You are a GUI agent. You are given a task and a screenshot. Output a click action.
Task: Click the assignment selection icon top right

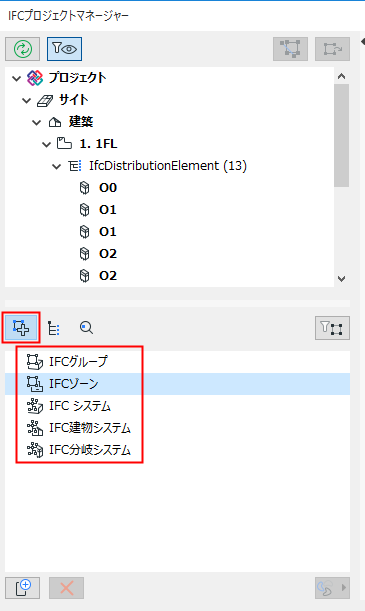point(291,49)
